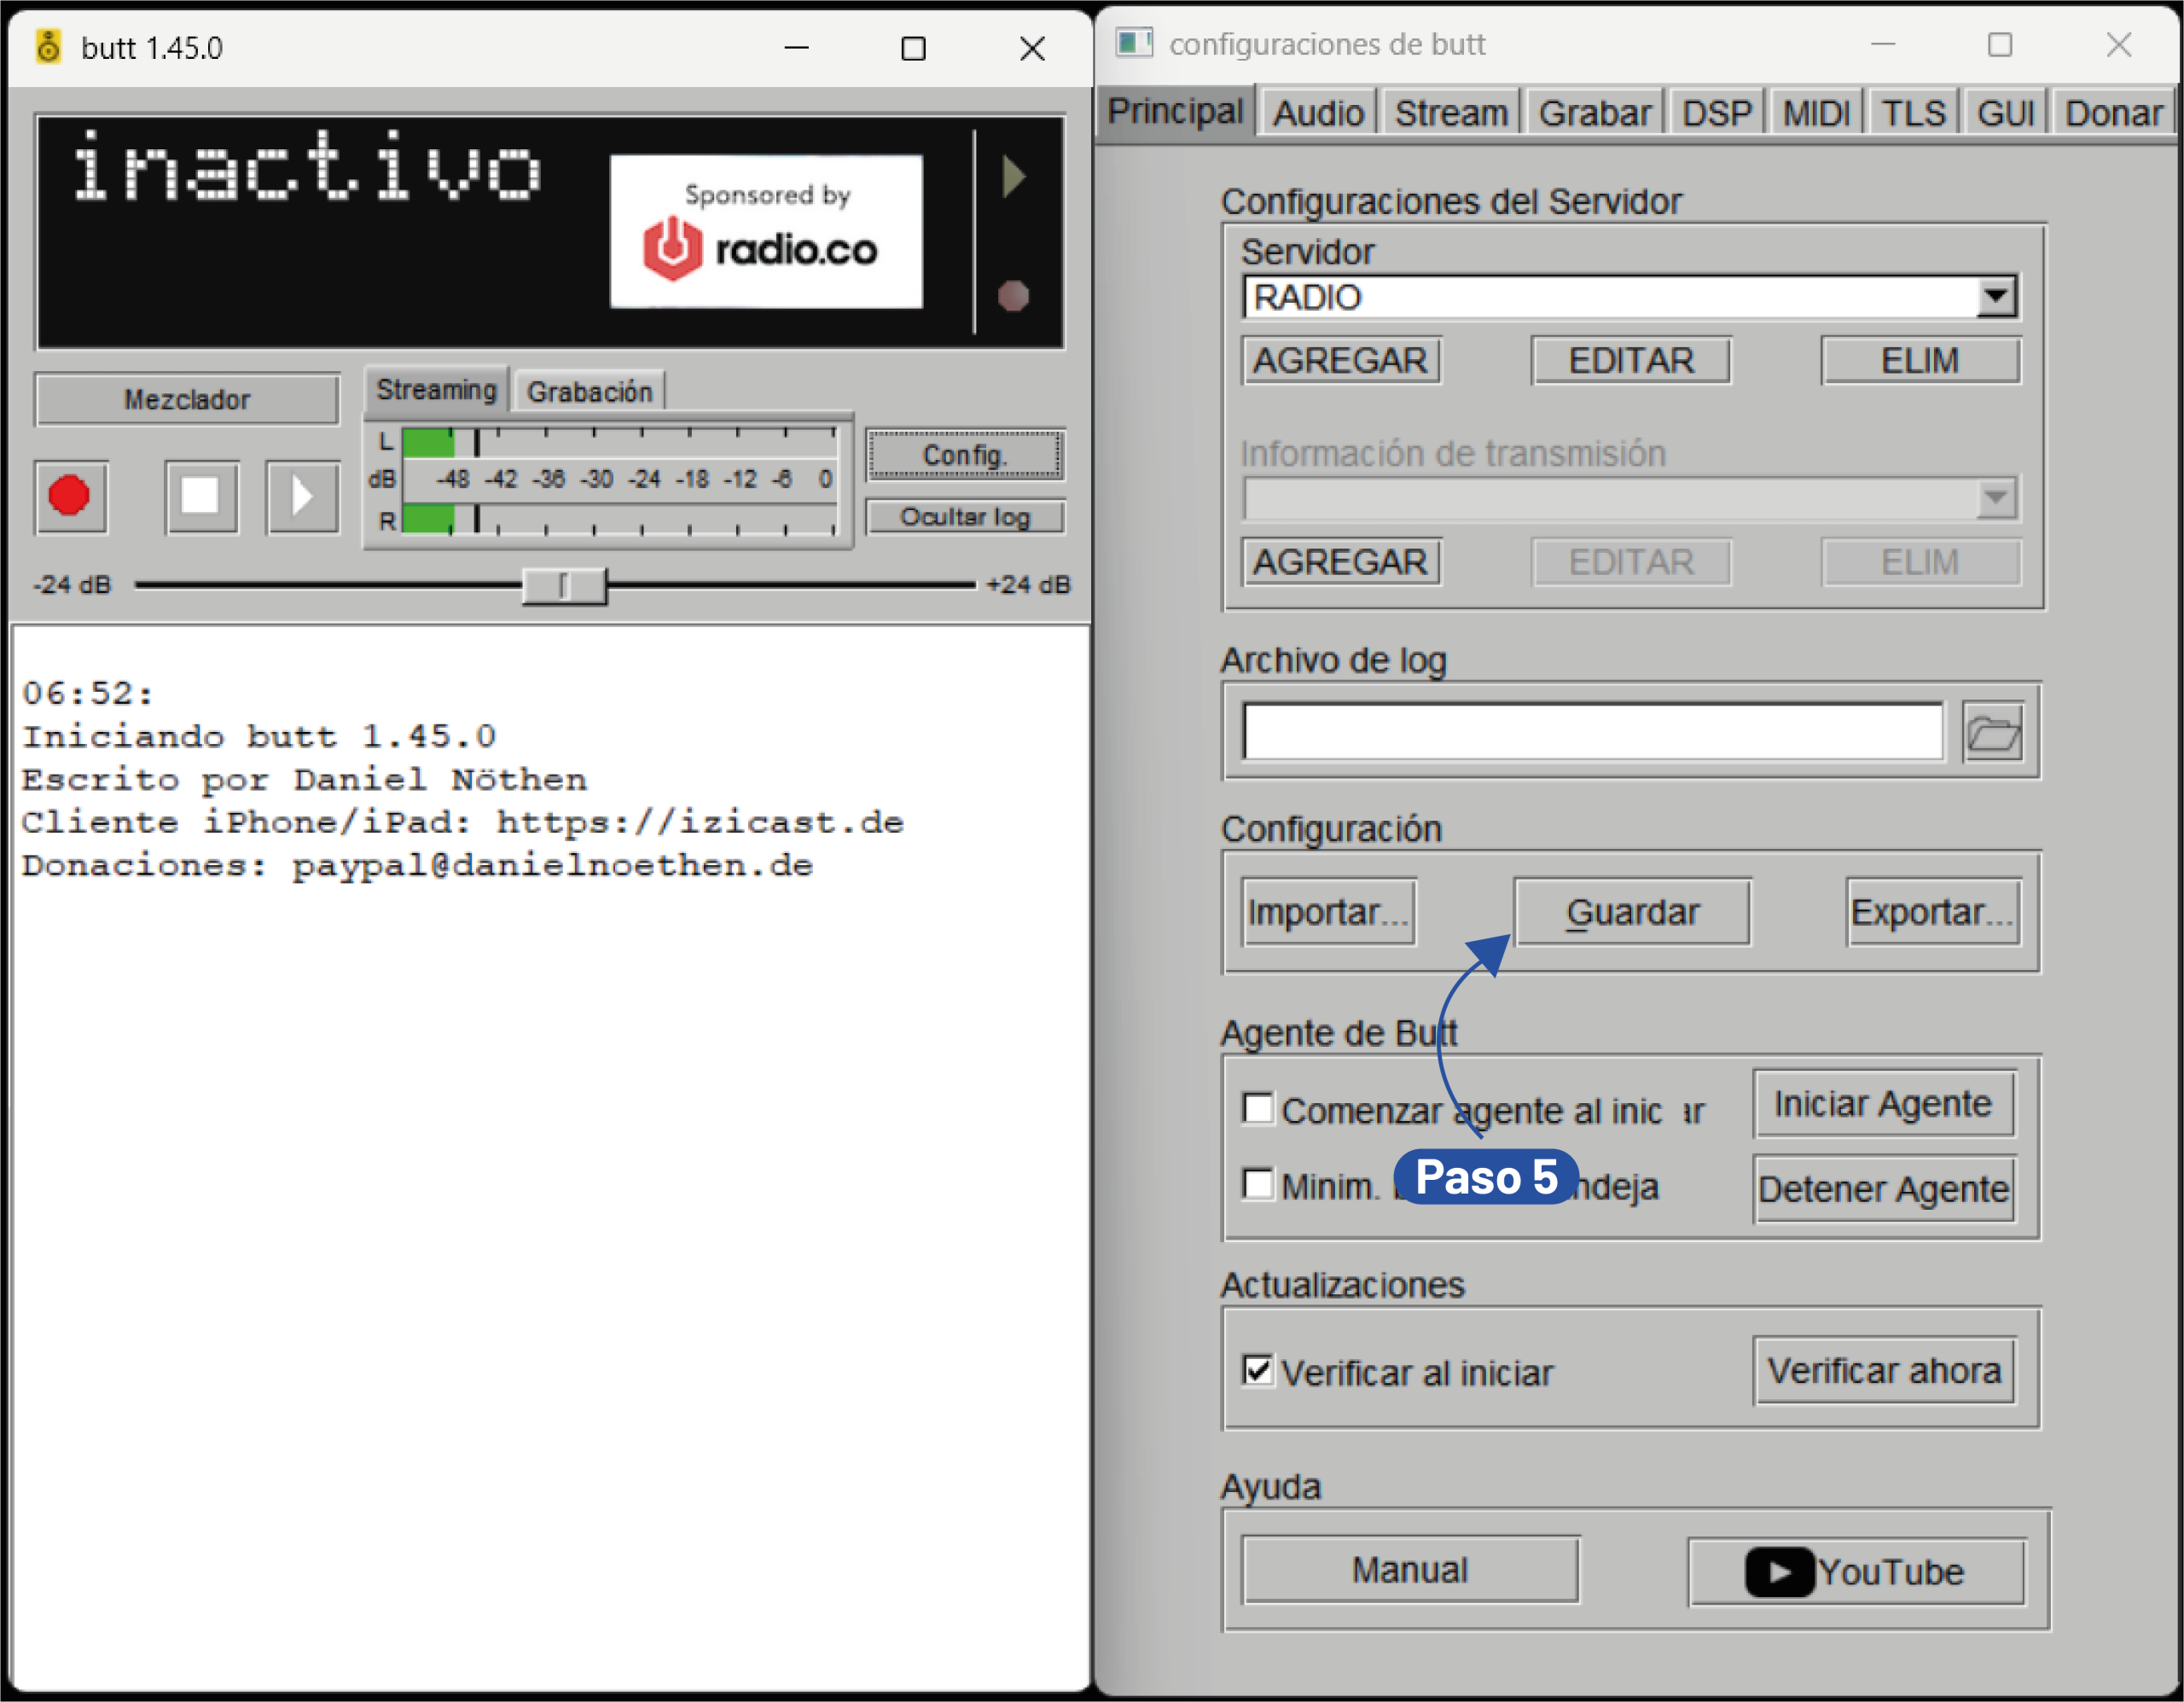Expand the Servidor RADIO dropdown
The image size is (2184, 1702).
(x=1995, y=297)
